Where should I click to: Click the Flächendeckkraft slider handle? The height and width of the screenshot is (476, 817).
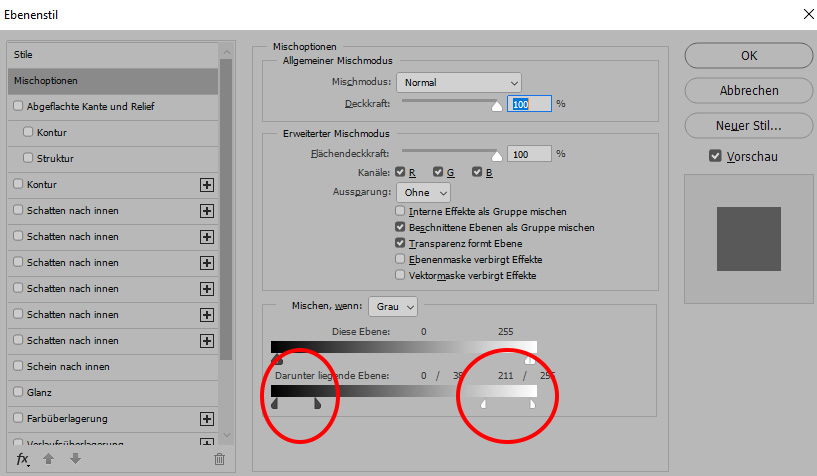click(497, 155)
